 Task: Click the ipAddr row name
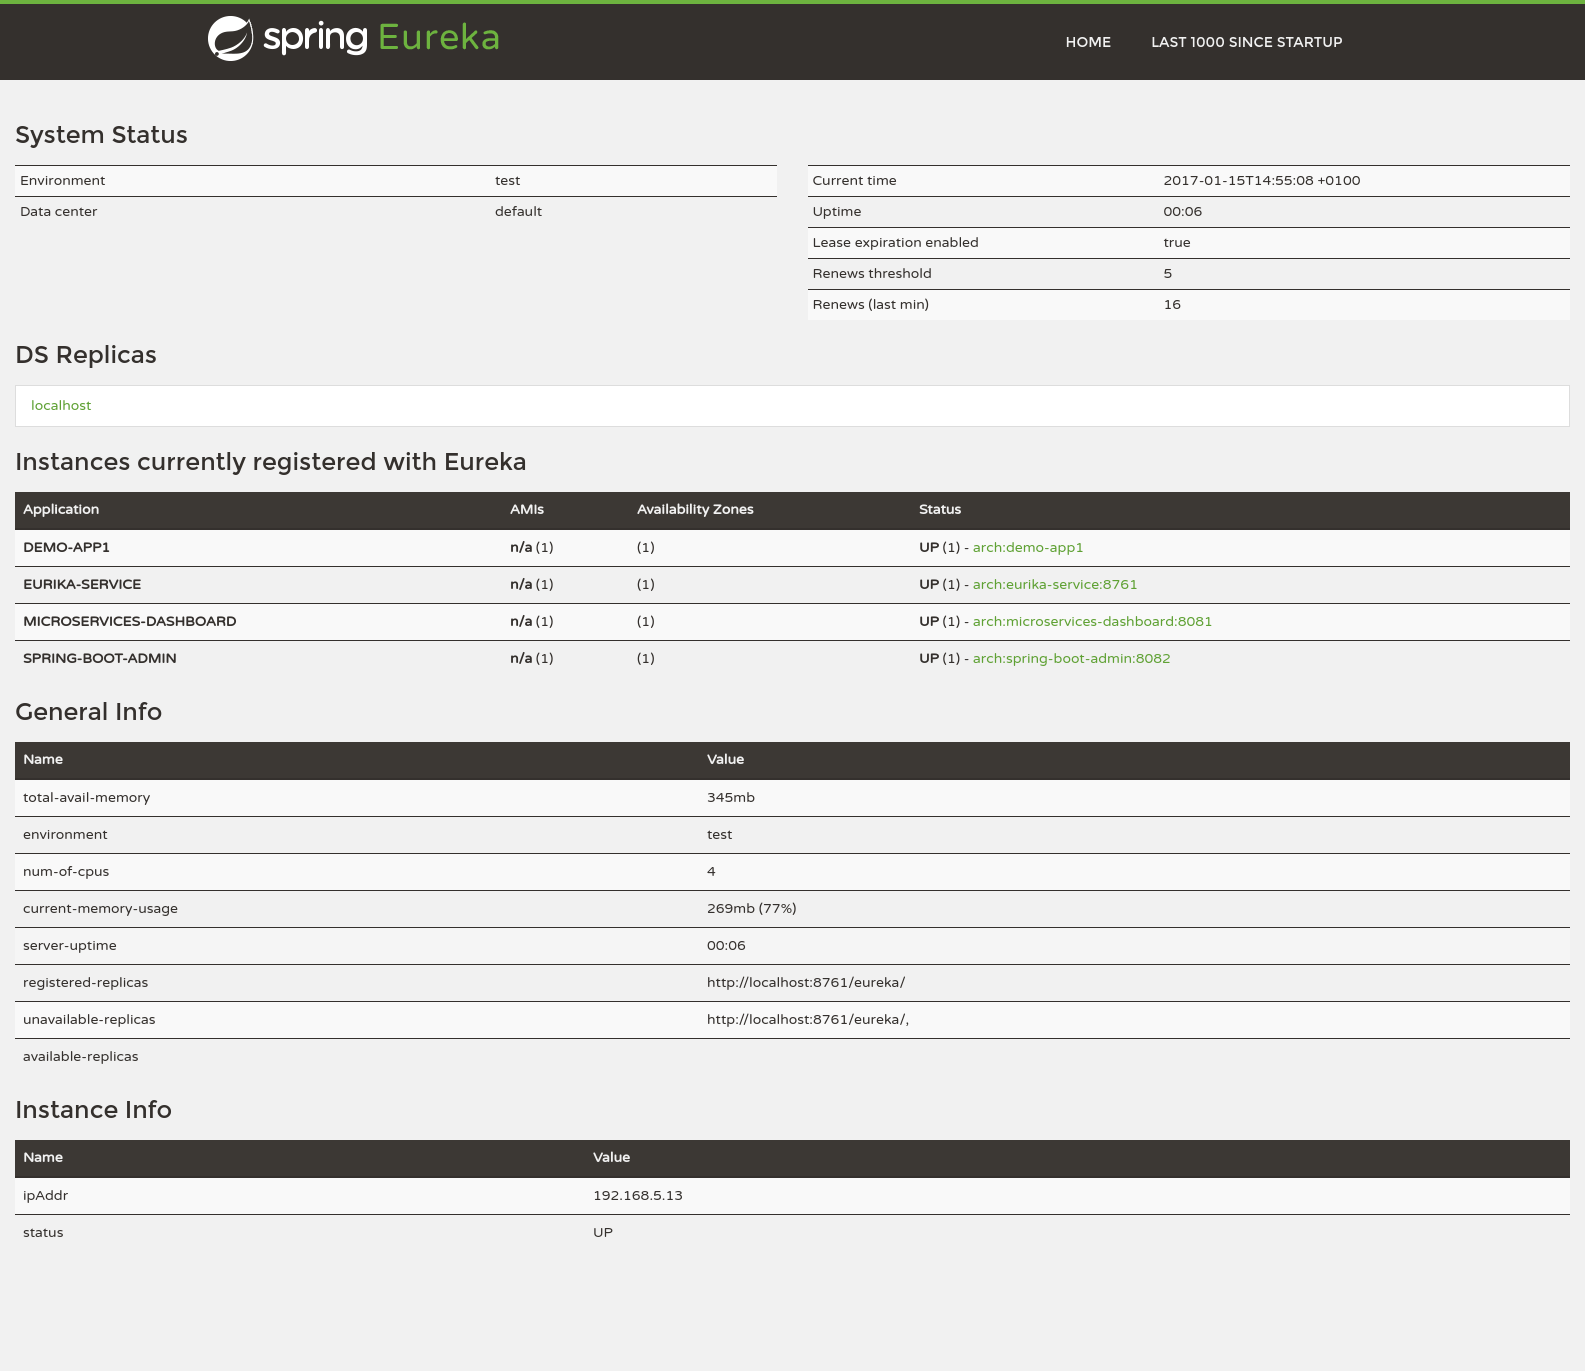click(46, 1195)
